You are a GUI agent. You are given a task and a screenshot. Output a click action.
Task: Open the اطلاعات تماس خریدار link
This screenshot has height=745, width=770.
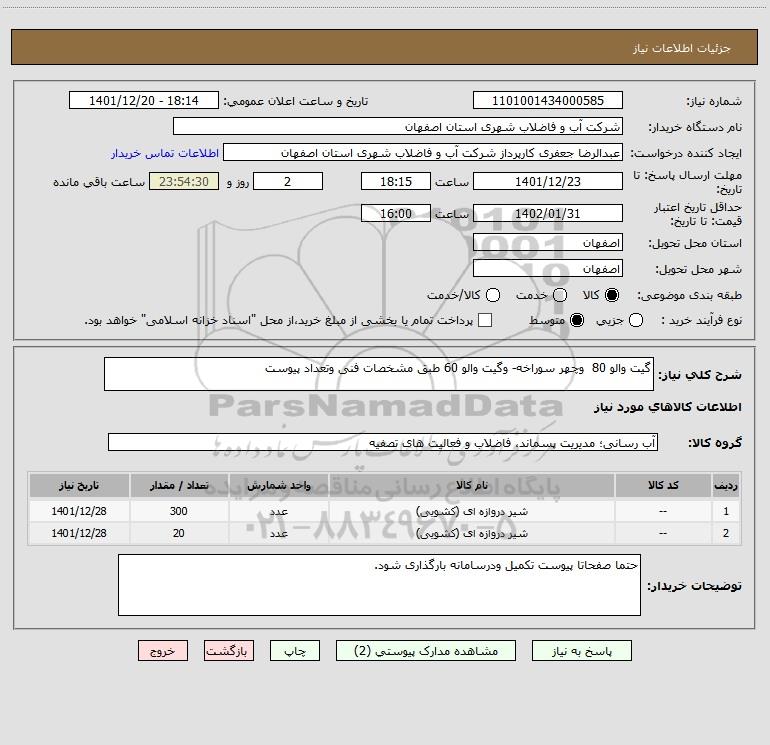165,153
